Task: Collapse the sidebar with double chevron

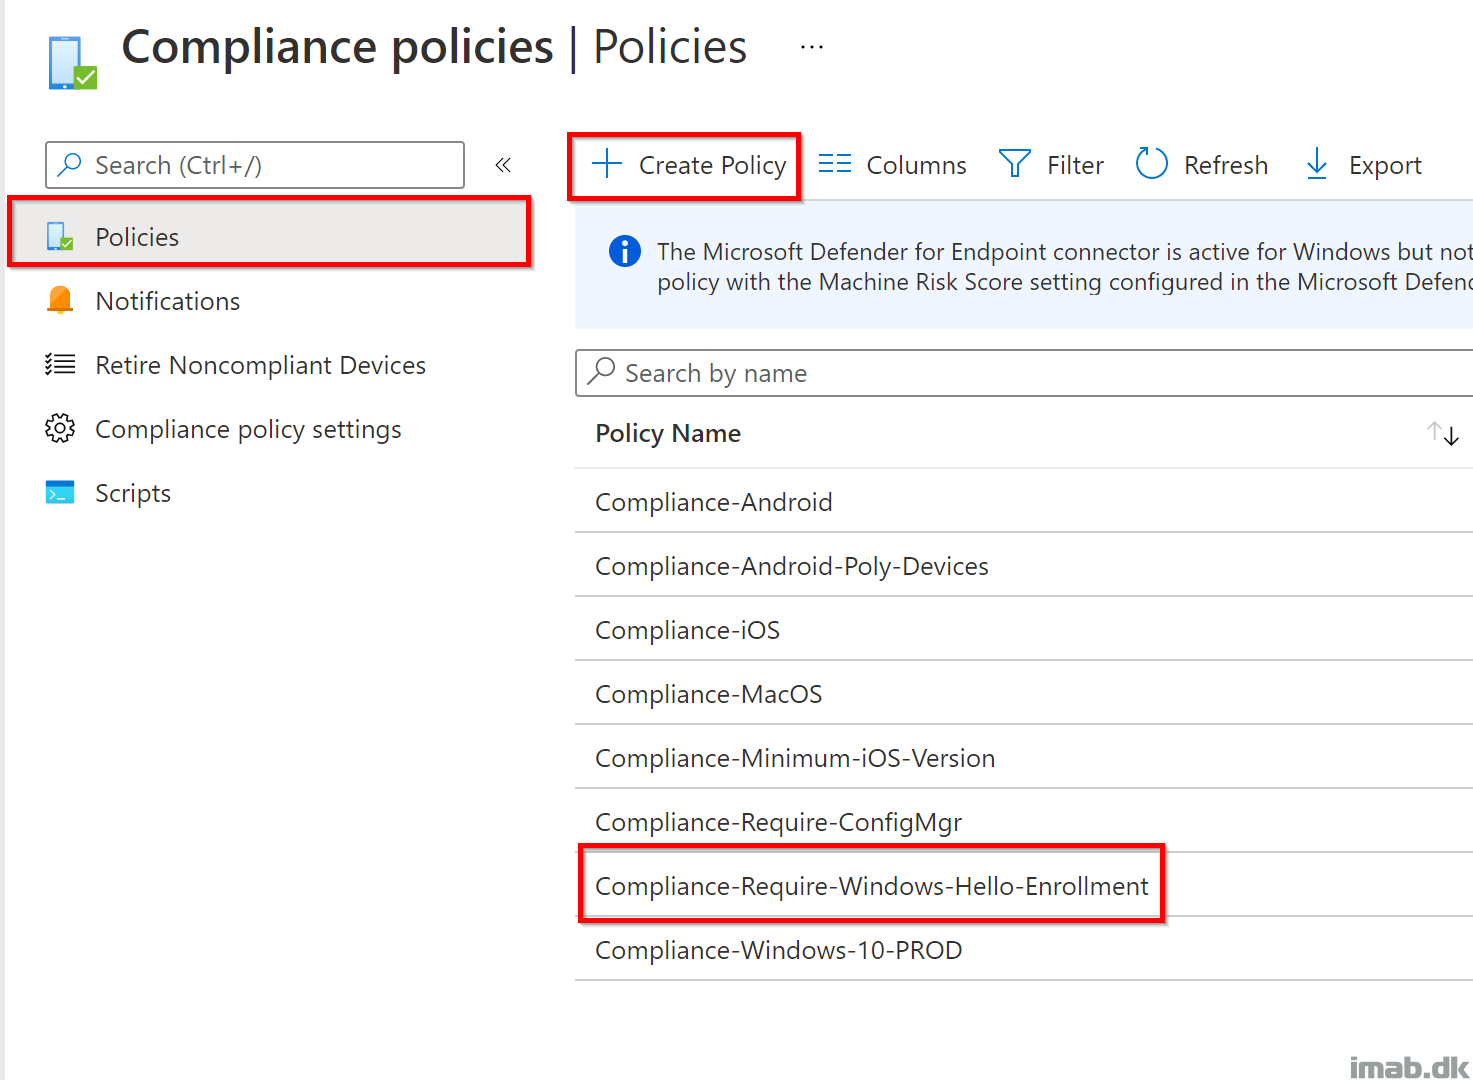Action: [x=503, y=165]
